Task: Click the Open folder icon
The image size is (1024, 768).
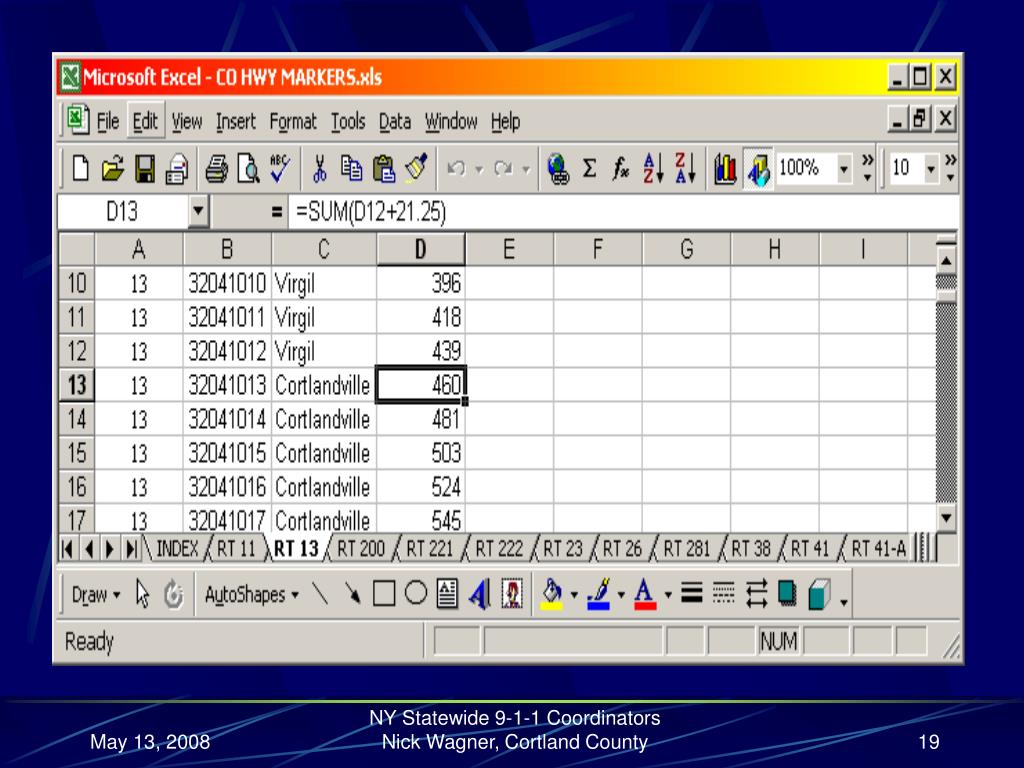Action: pyautogui.click(x=112, y=169)
